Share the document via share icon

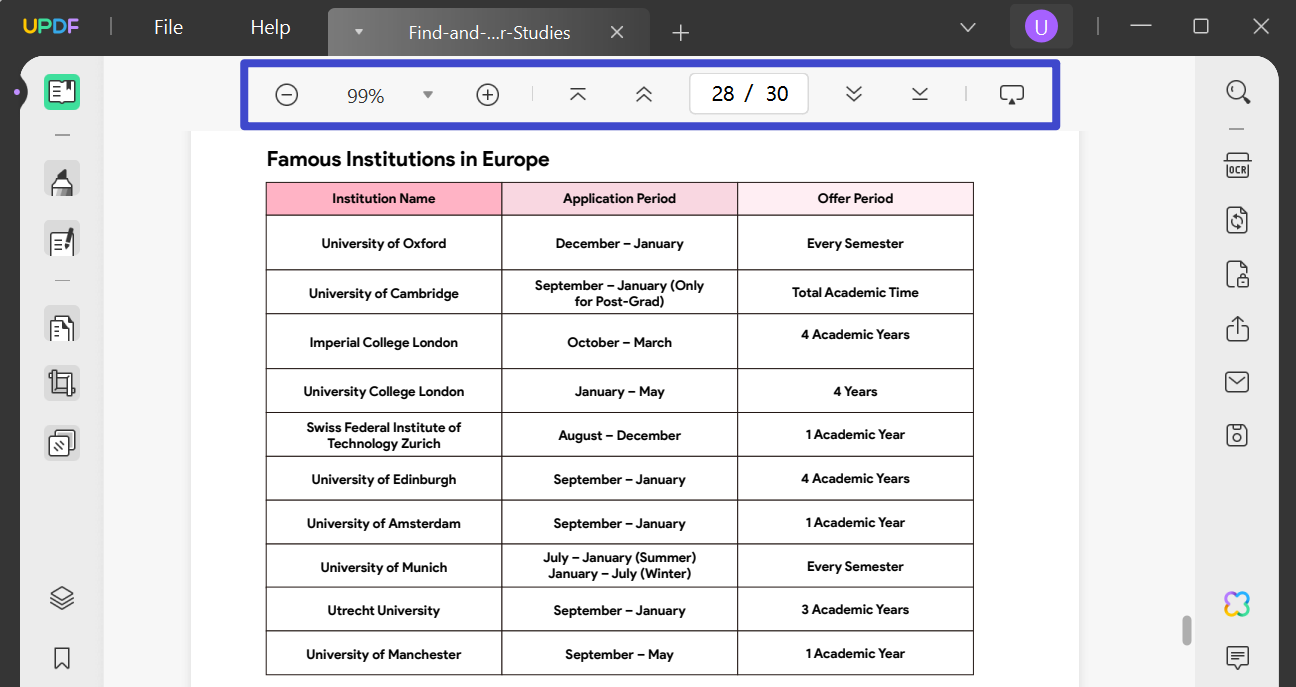pos(1237,328)
